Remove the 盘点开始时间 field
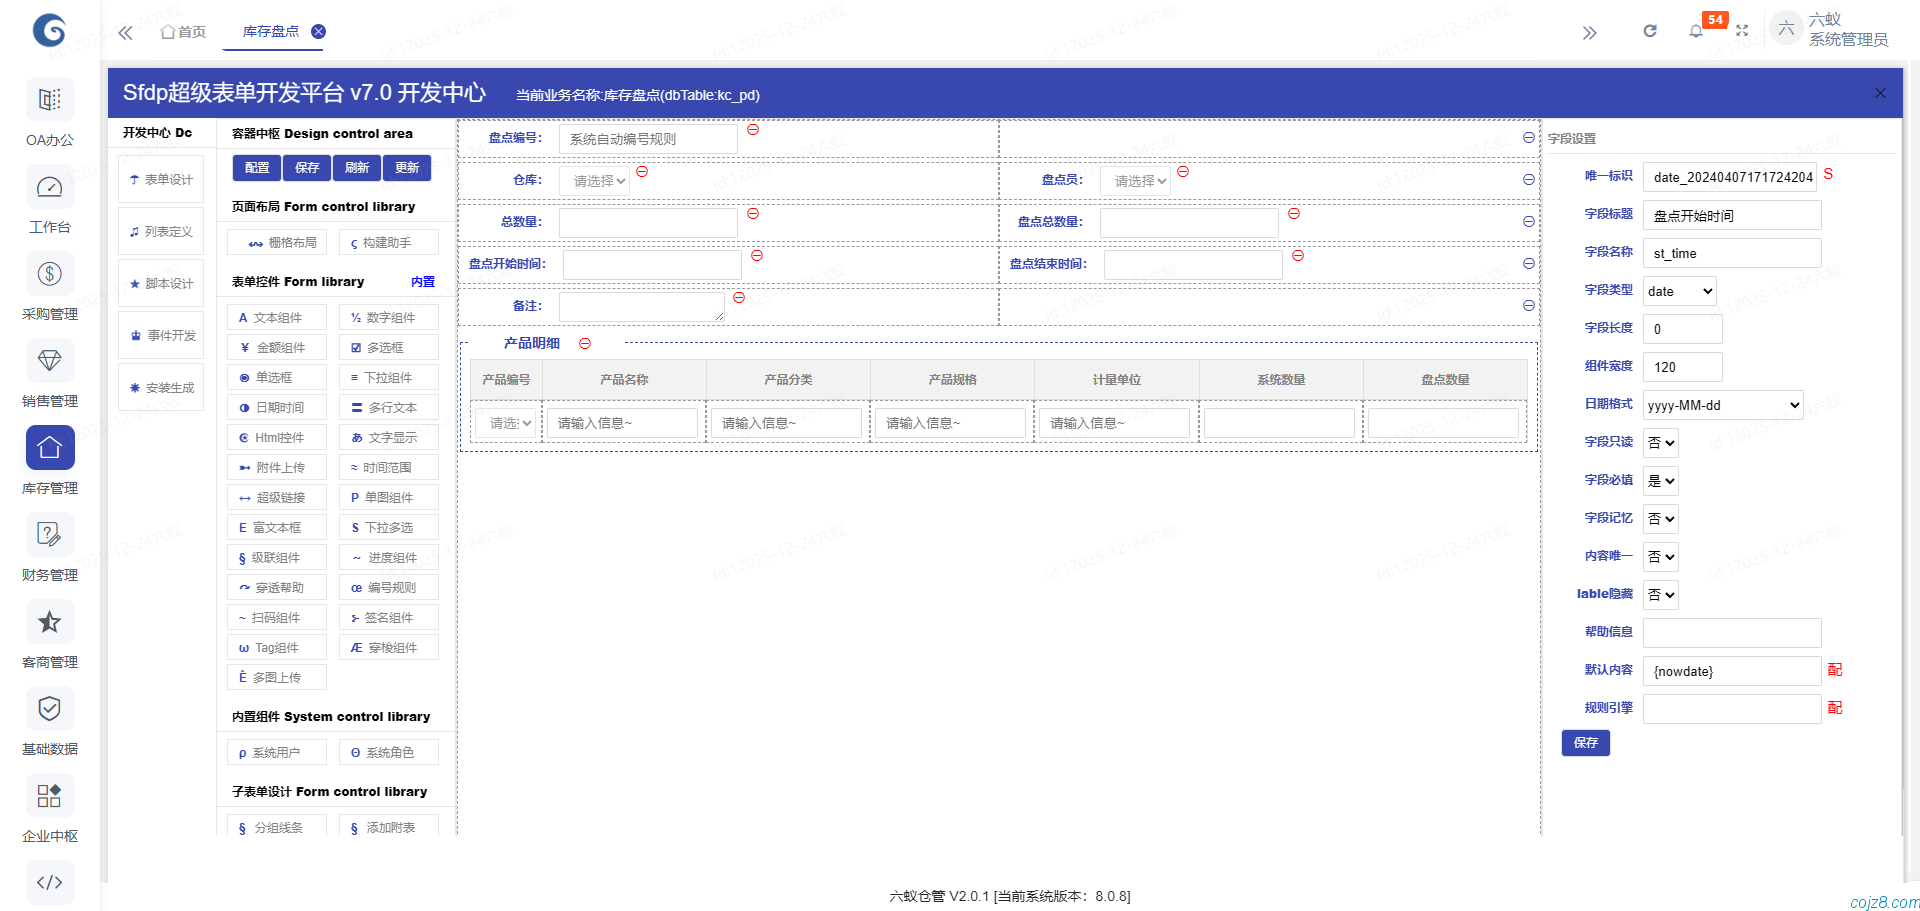The image size is (1920, 911). tap(757, 256)
